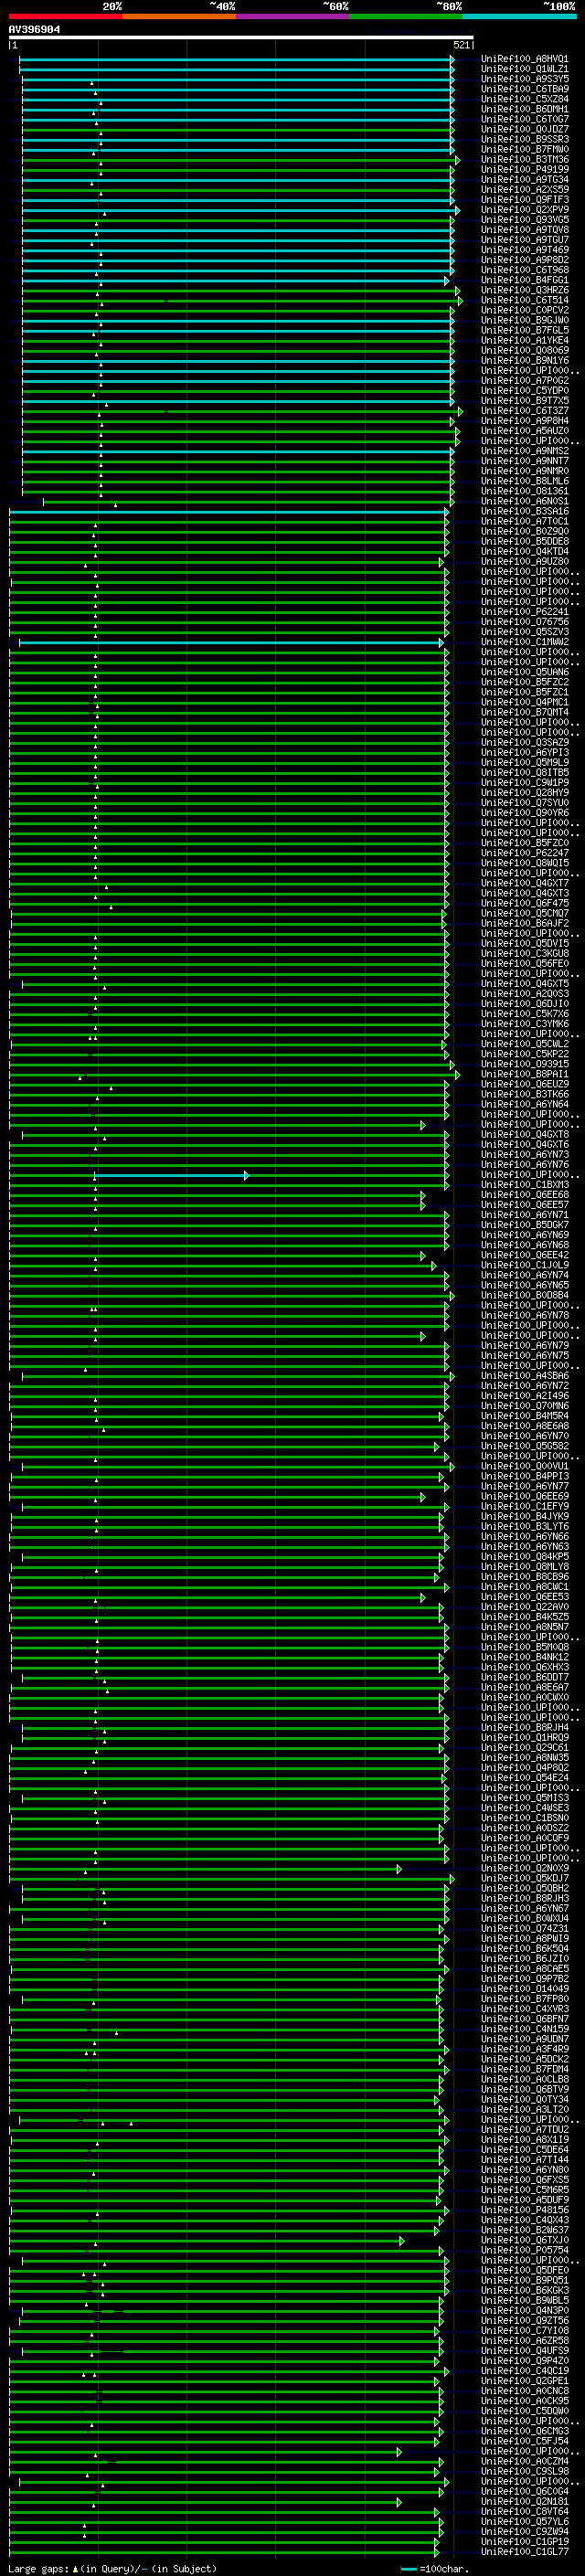585x2576 pixels.
Task: Open UniRef100_Q08069 entry
Action: (524, 350)
